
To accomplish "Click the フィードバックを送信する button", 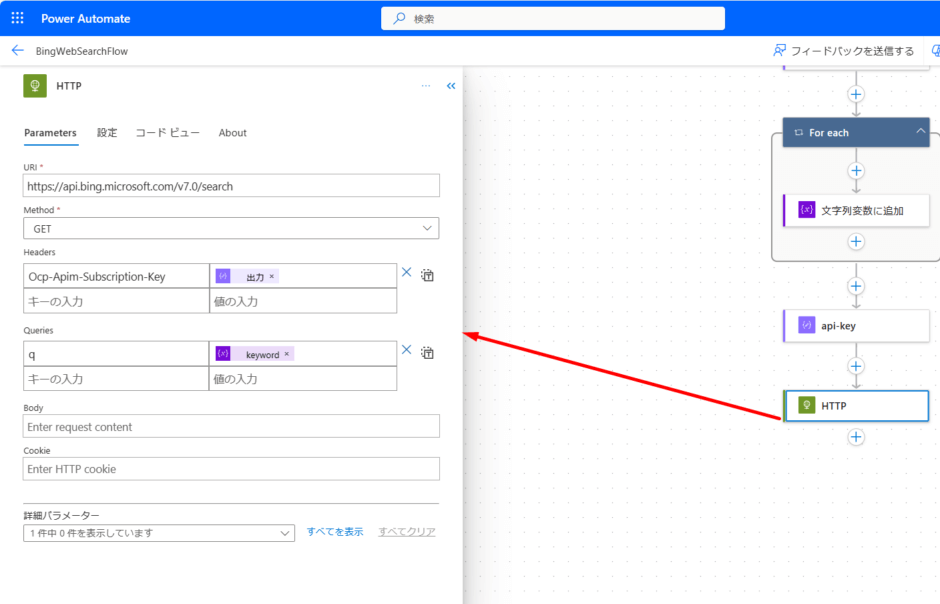I will (x=852, y=50).
